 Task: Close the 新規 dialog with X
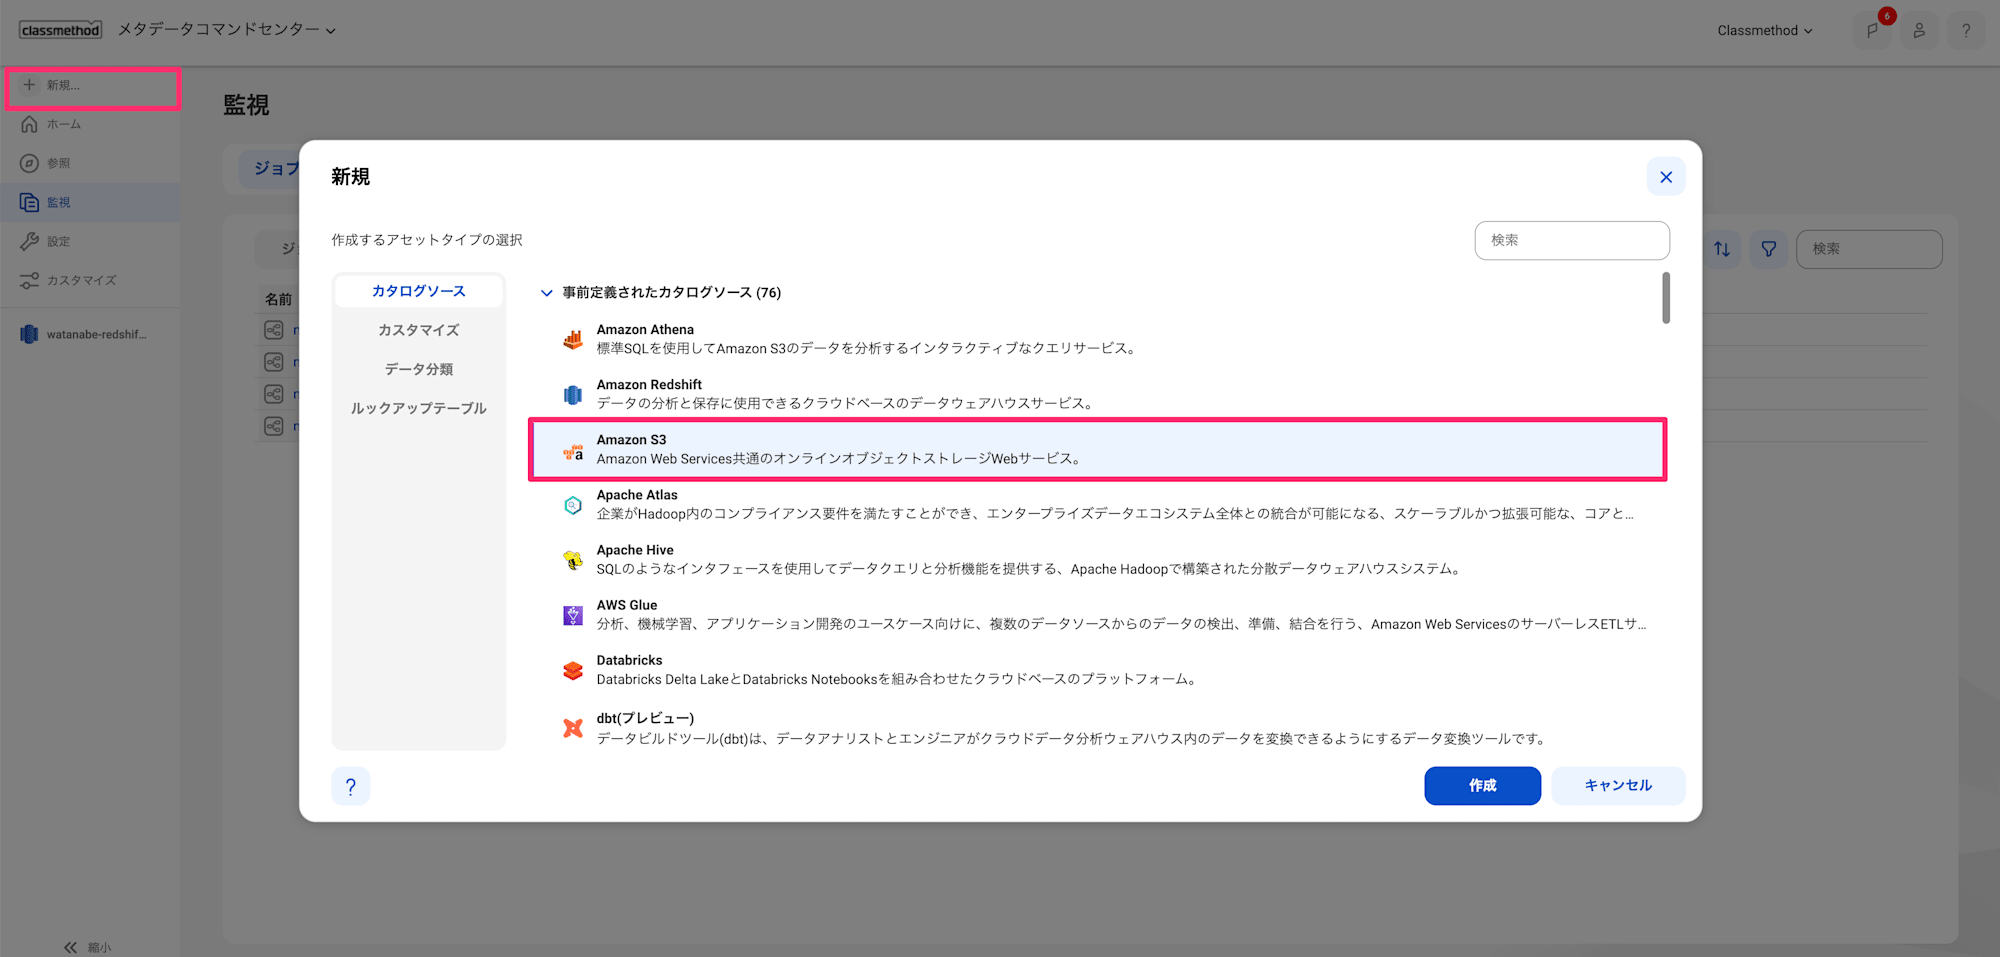[x=1666, y=177]
